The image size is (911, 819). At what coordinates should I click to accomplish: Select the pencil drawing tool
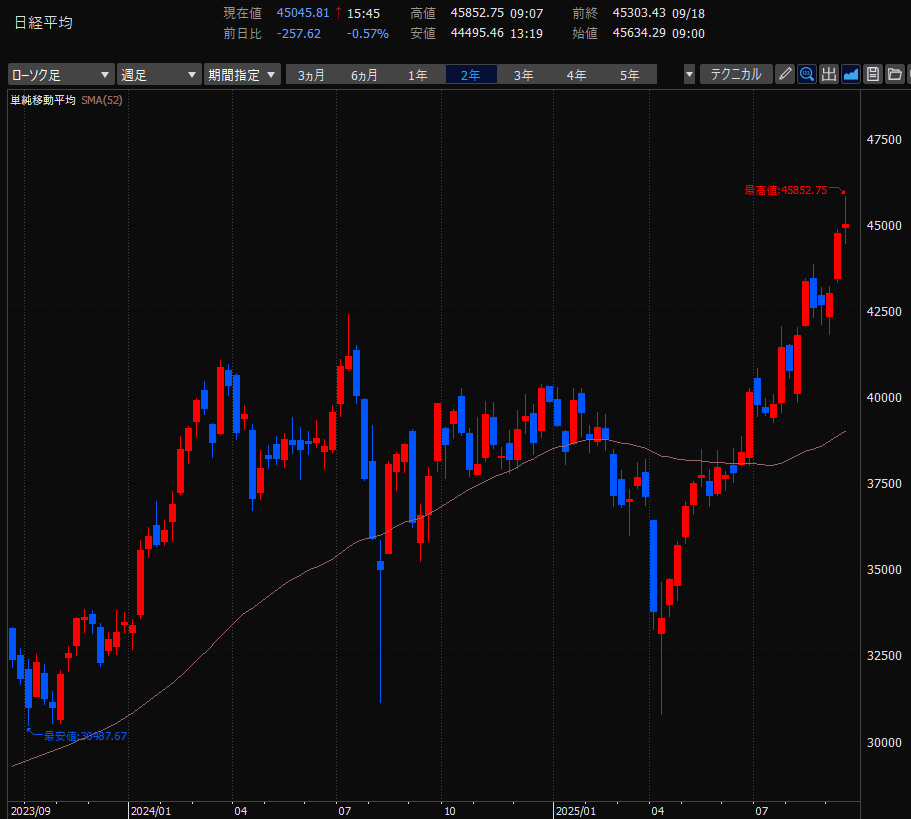coord(785,74)
